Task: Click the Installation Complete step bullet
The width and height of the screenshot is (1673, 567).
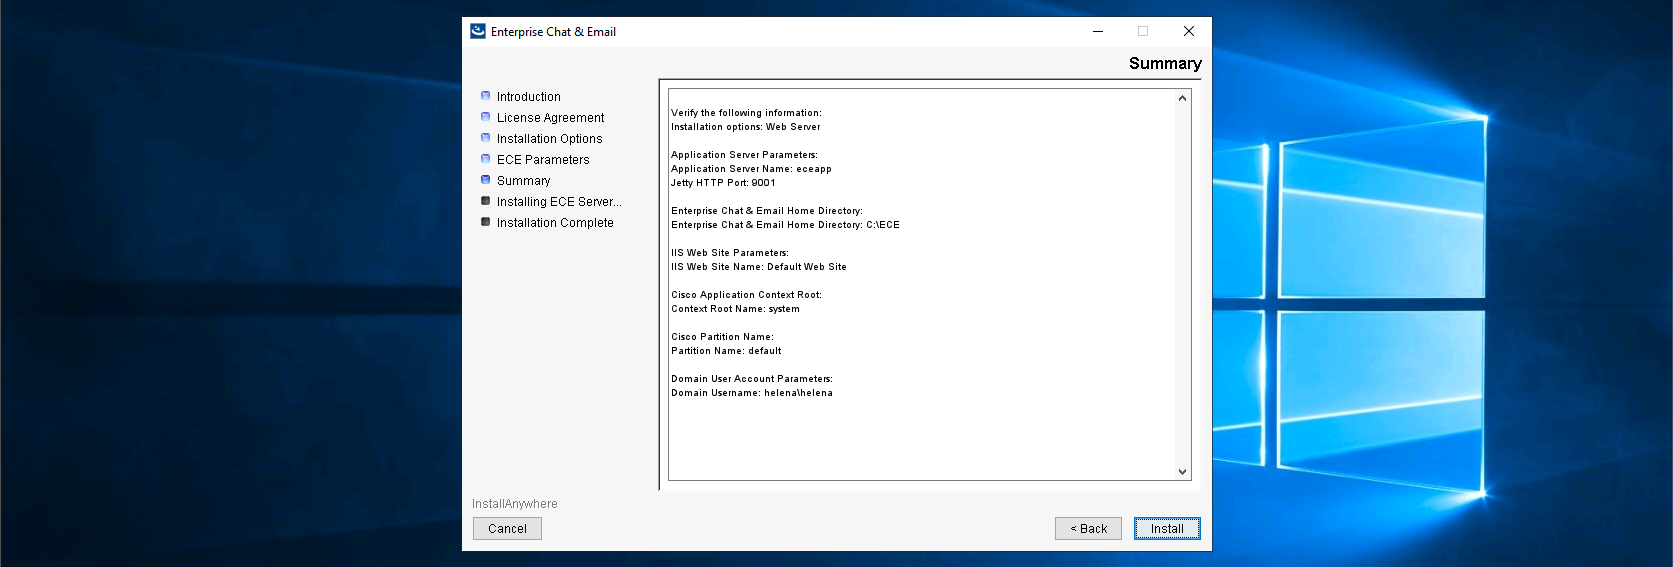Action: coord(486,222)
